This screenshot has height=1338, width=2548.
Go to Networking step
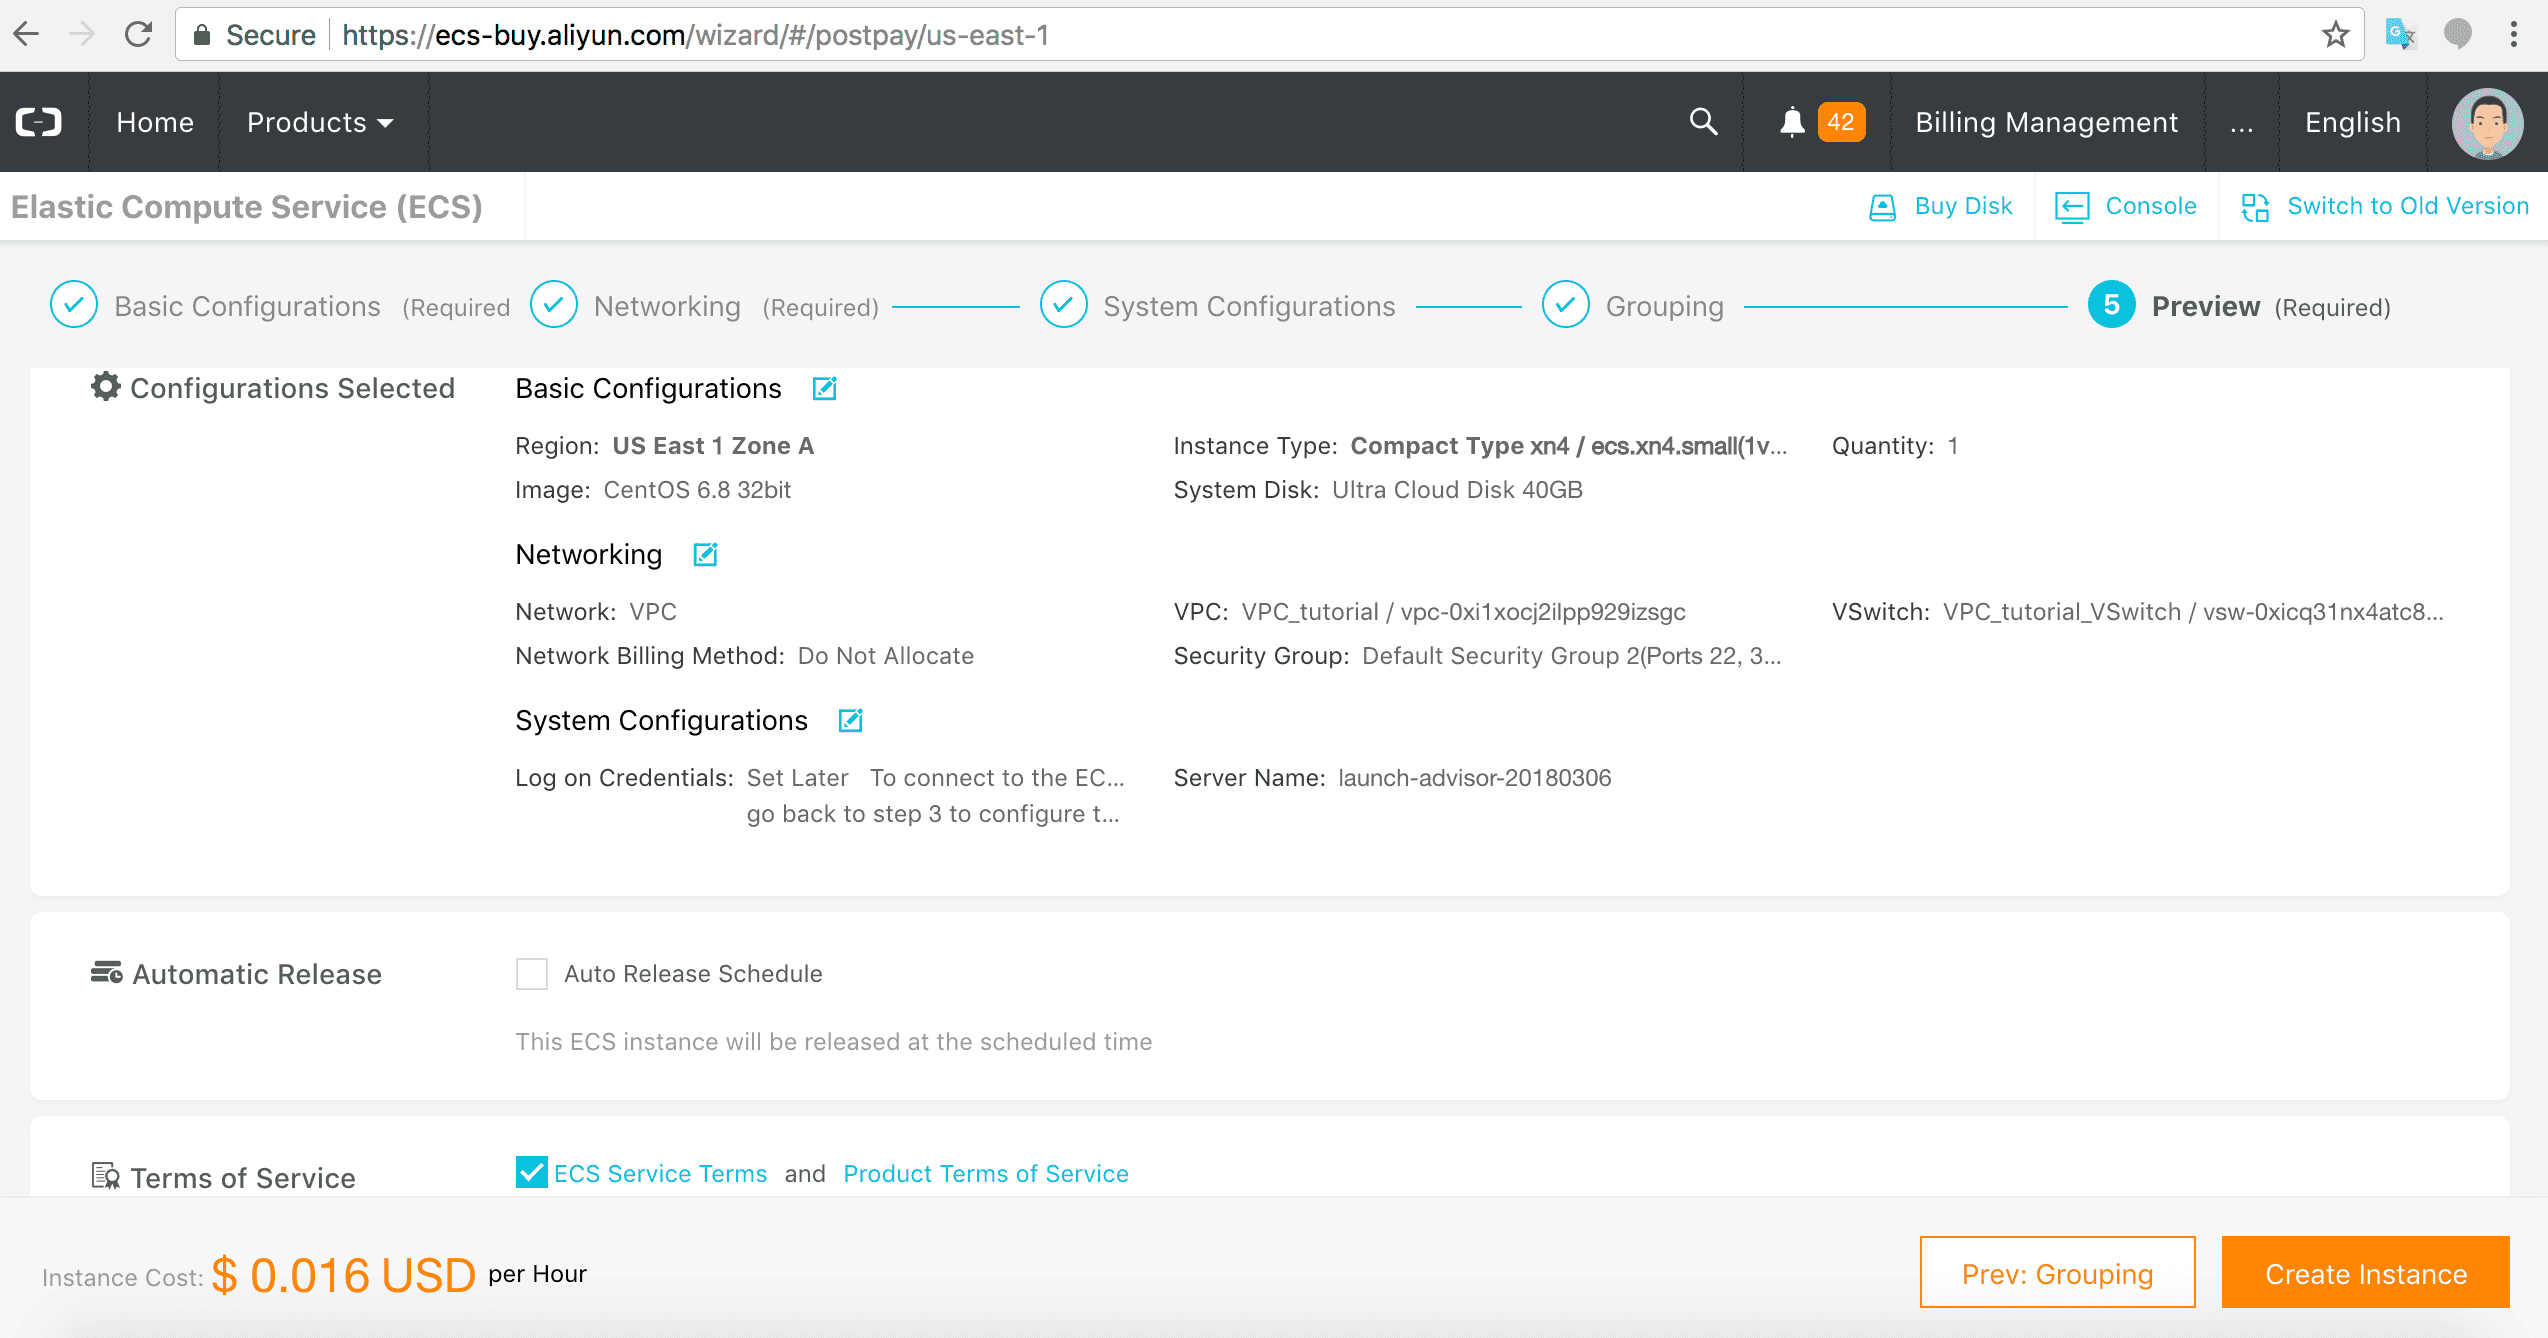[667, 306]
